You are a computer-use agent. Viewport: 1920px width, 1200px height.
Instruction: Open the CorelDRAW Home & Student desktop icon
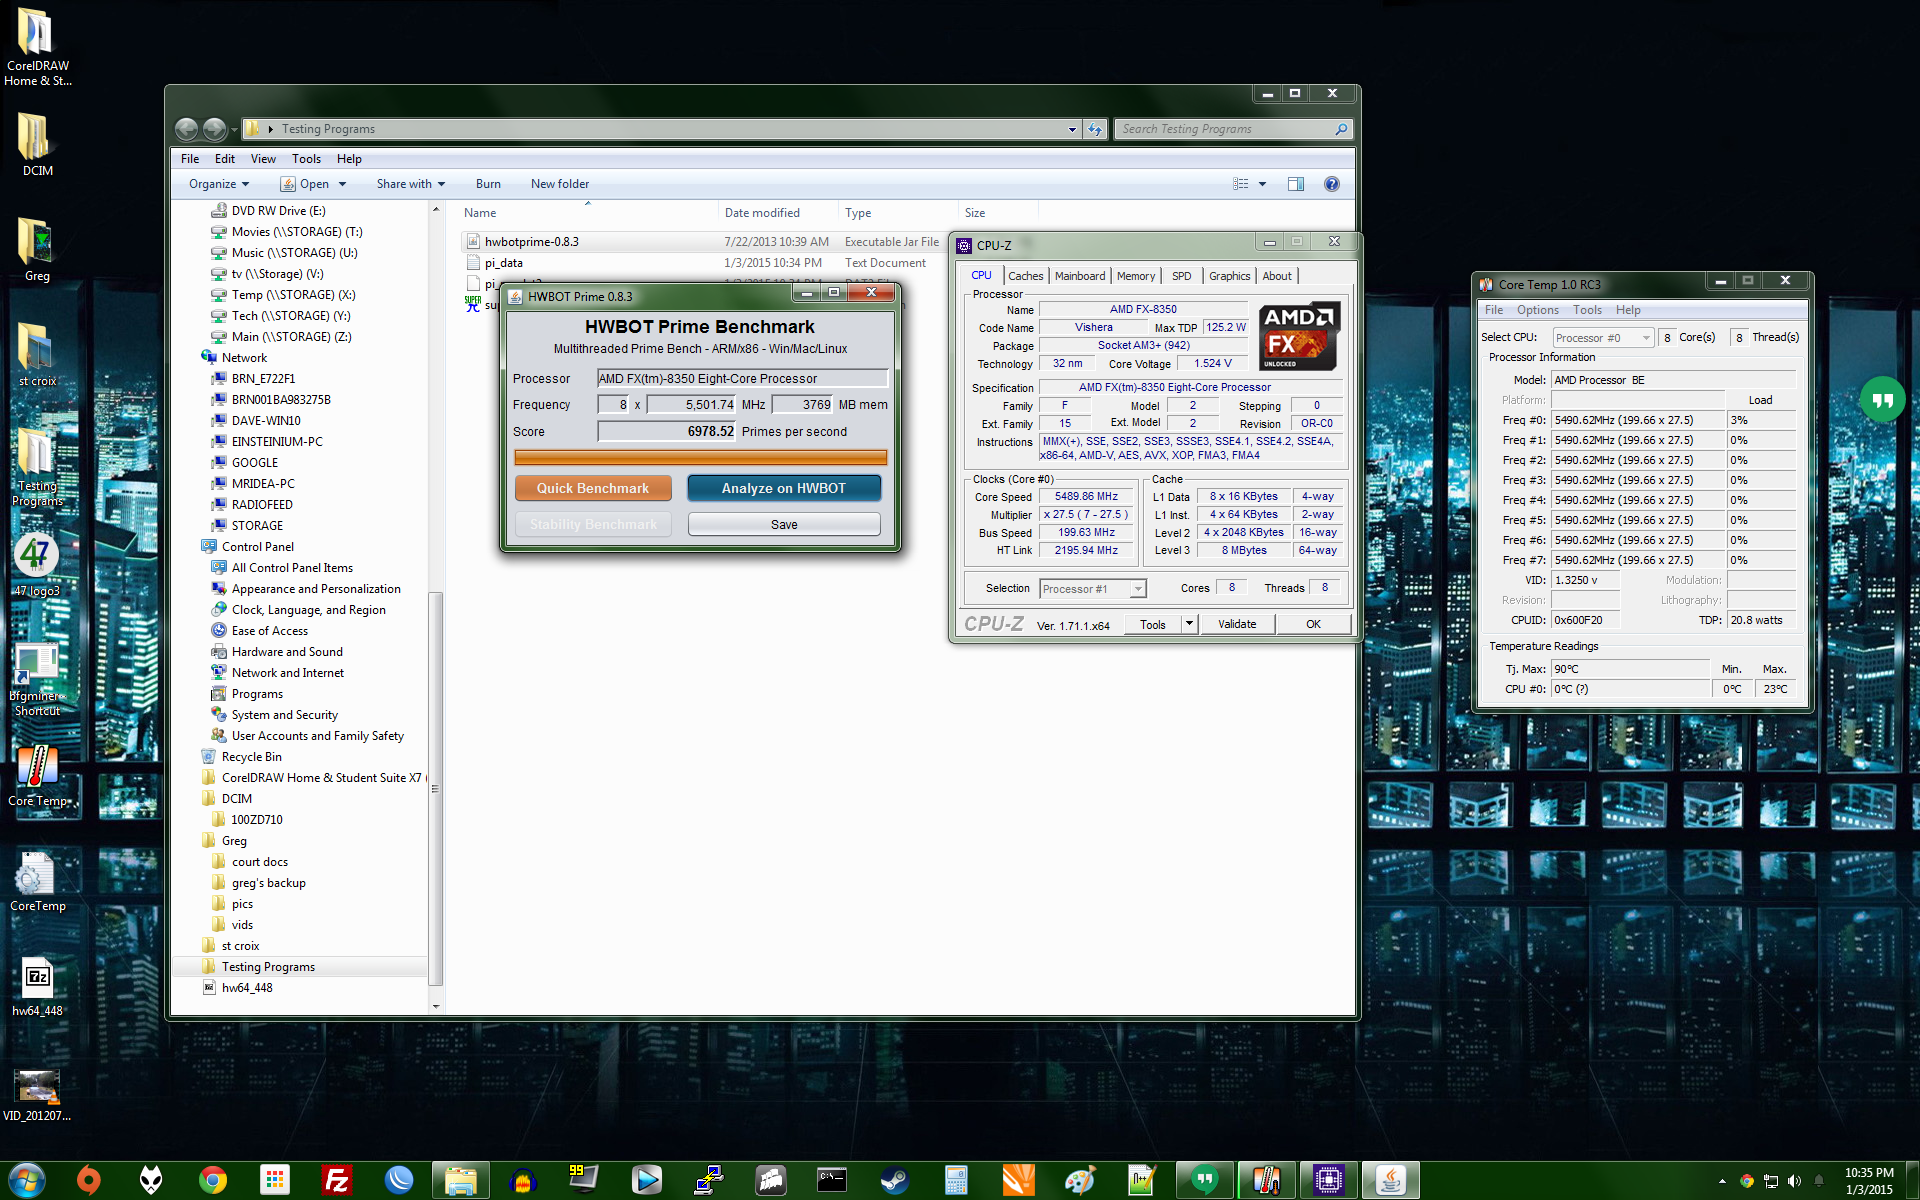pos(37,47)
